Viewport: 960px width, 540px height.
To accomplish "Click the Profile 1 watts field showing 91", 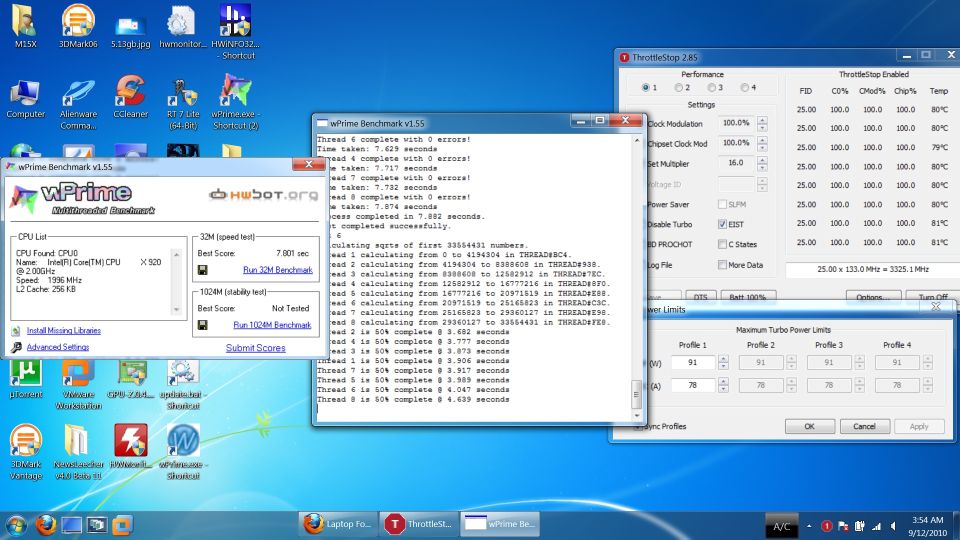I will coord(692,362).
